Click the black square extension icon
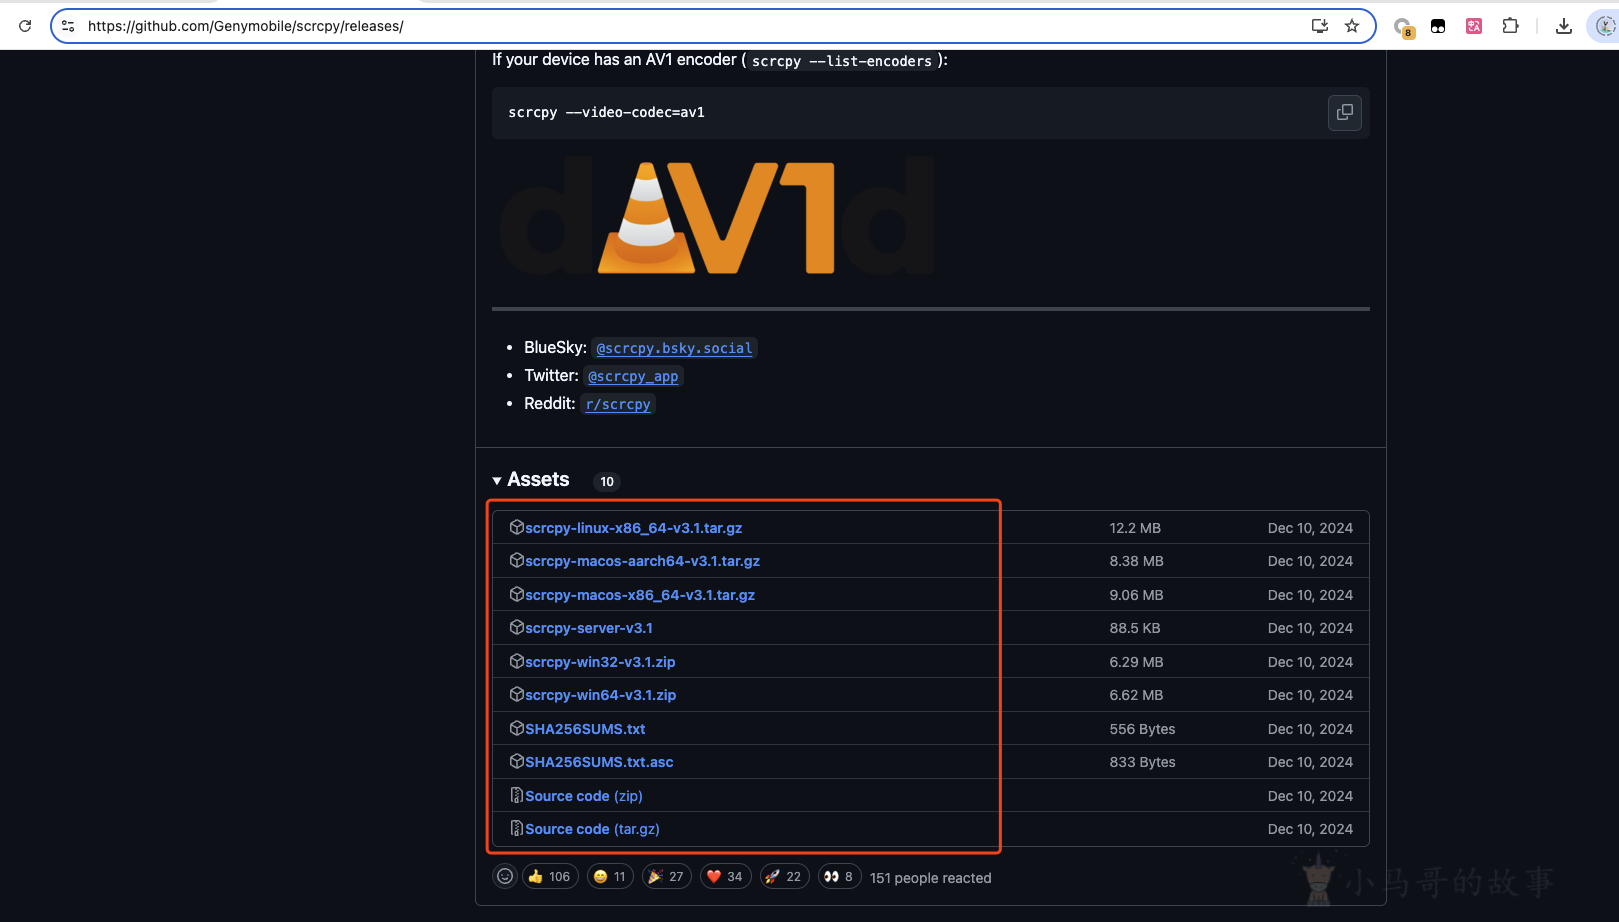The width and height of the screenshot is (1619, 922). pos(1438,27)
